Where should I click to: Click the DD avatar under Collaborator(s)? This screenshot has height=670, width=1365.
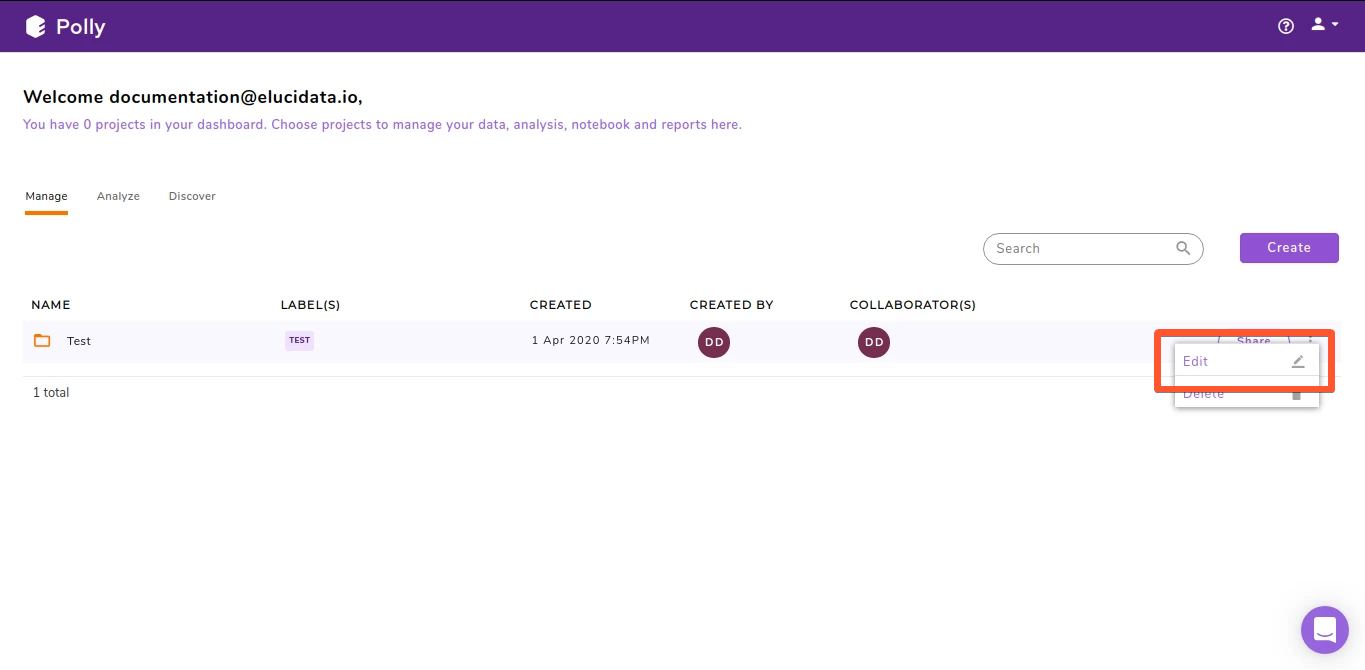click(x=873, y=342)
